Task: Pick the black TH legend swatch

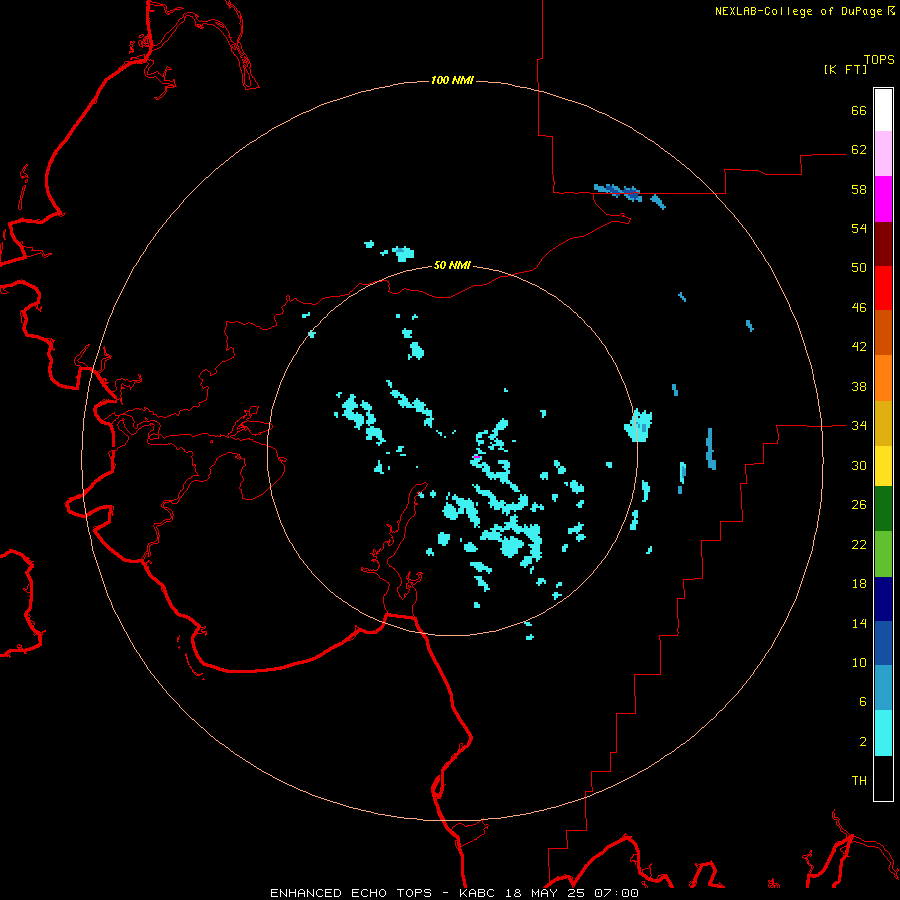Action: [883, 778]
